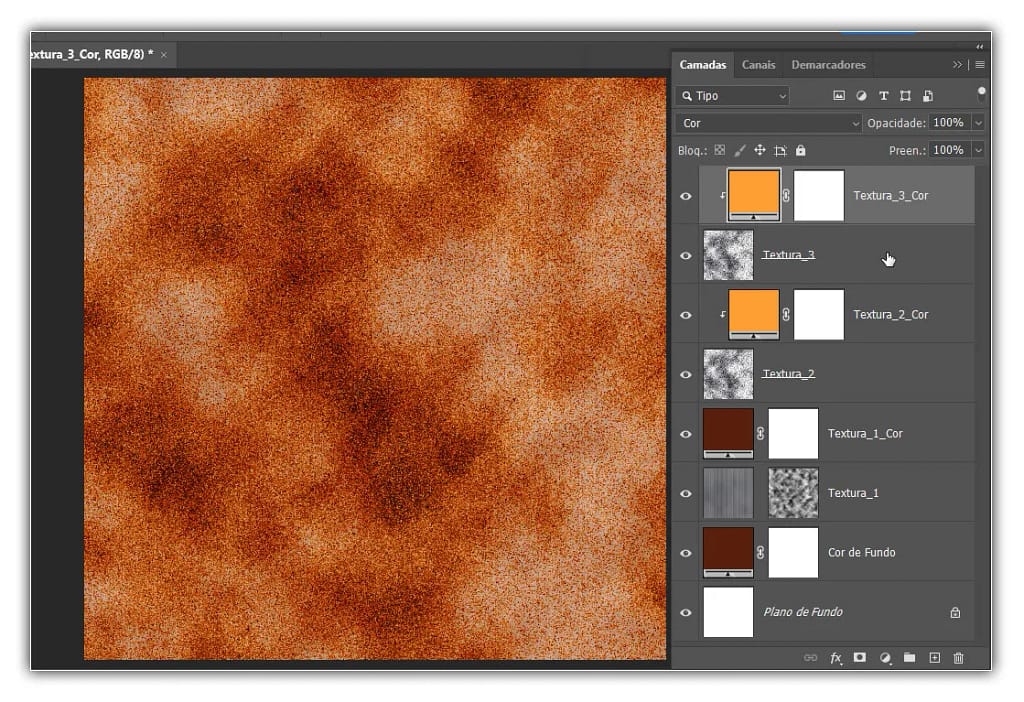Select the Textura_1 layer mask thumbnail
Viewport: 1024px width, 702px height.
793,492
